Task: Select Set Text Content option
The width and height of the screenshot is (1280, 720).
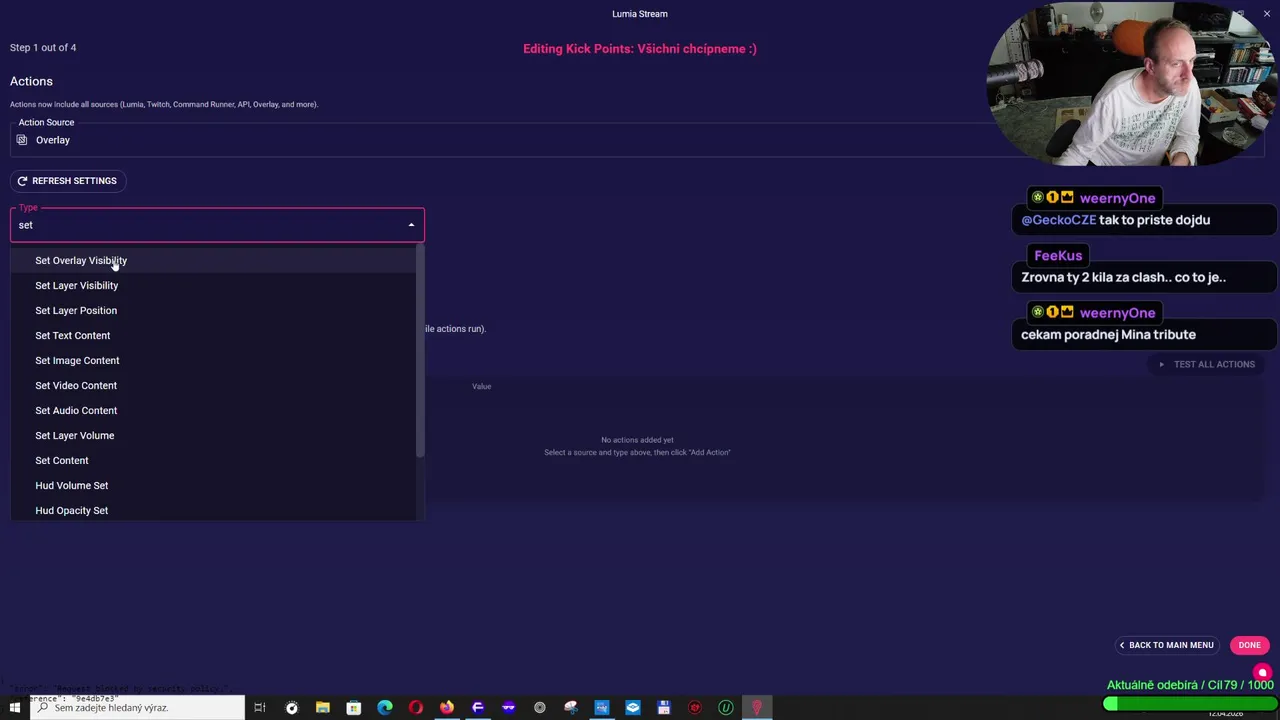Action: pyautogui.click(x=72, y=335)
